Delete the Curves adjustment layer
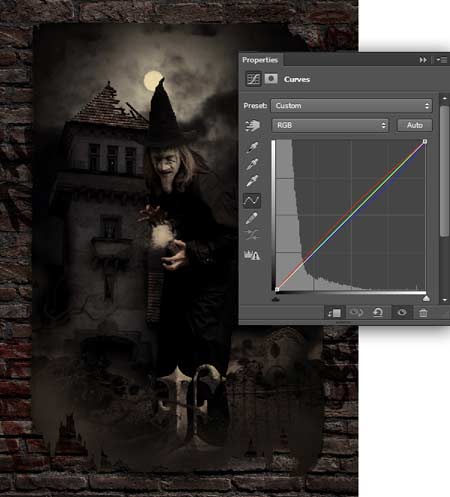Image resolution: width=450 pixels, height=497 pixels. pos(423,313)
